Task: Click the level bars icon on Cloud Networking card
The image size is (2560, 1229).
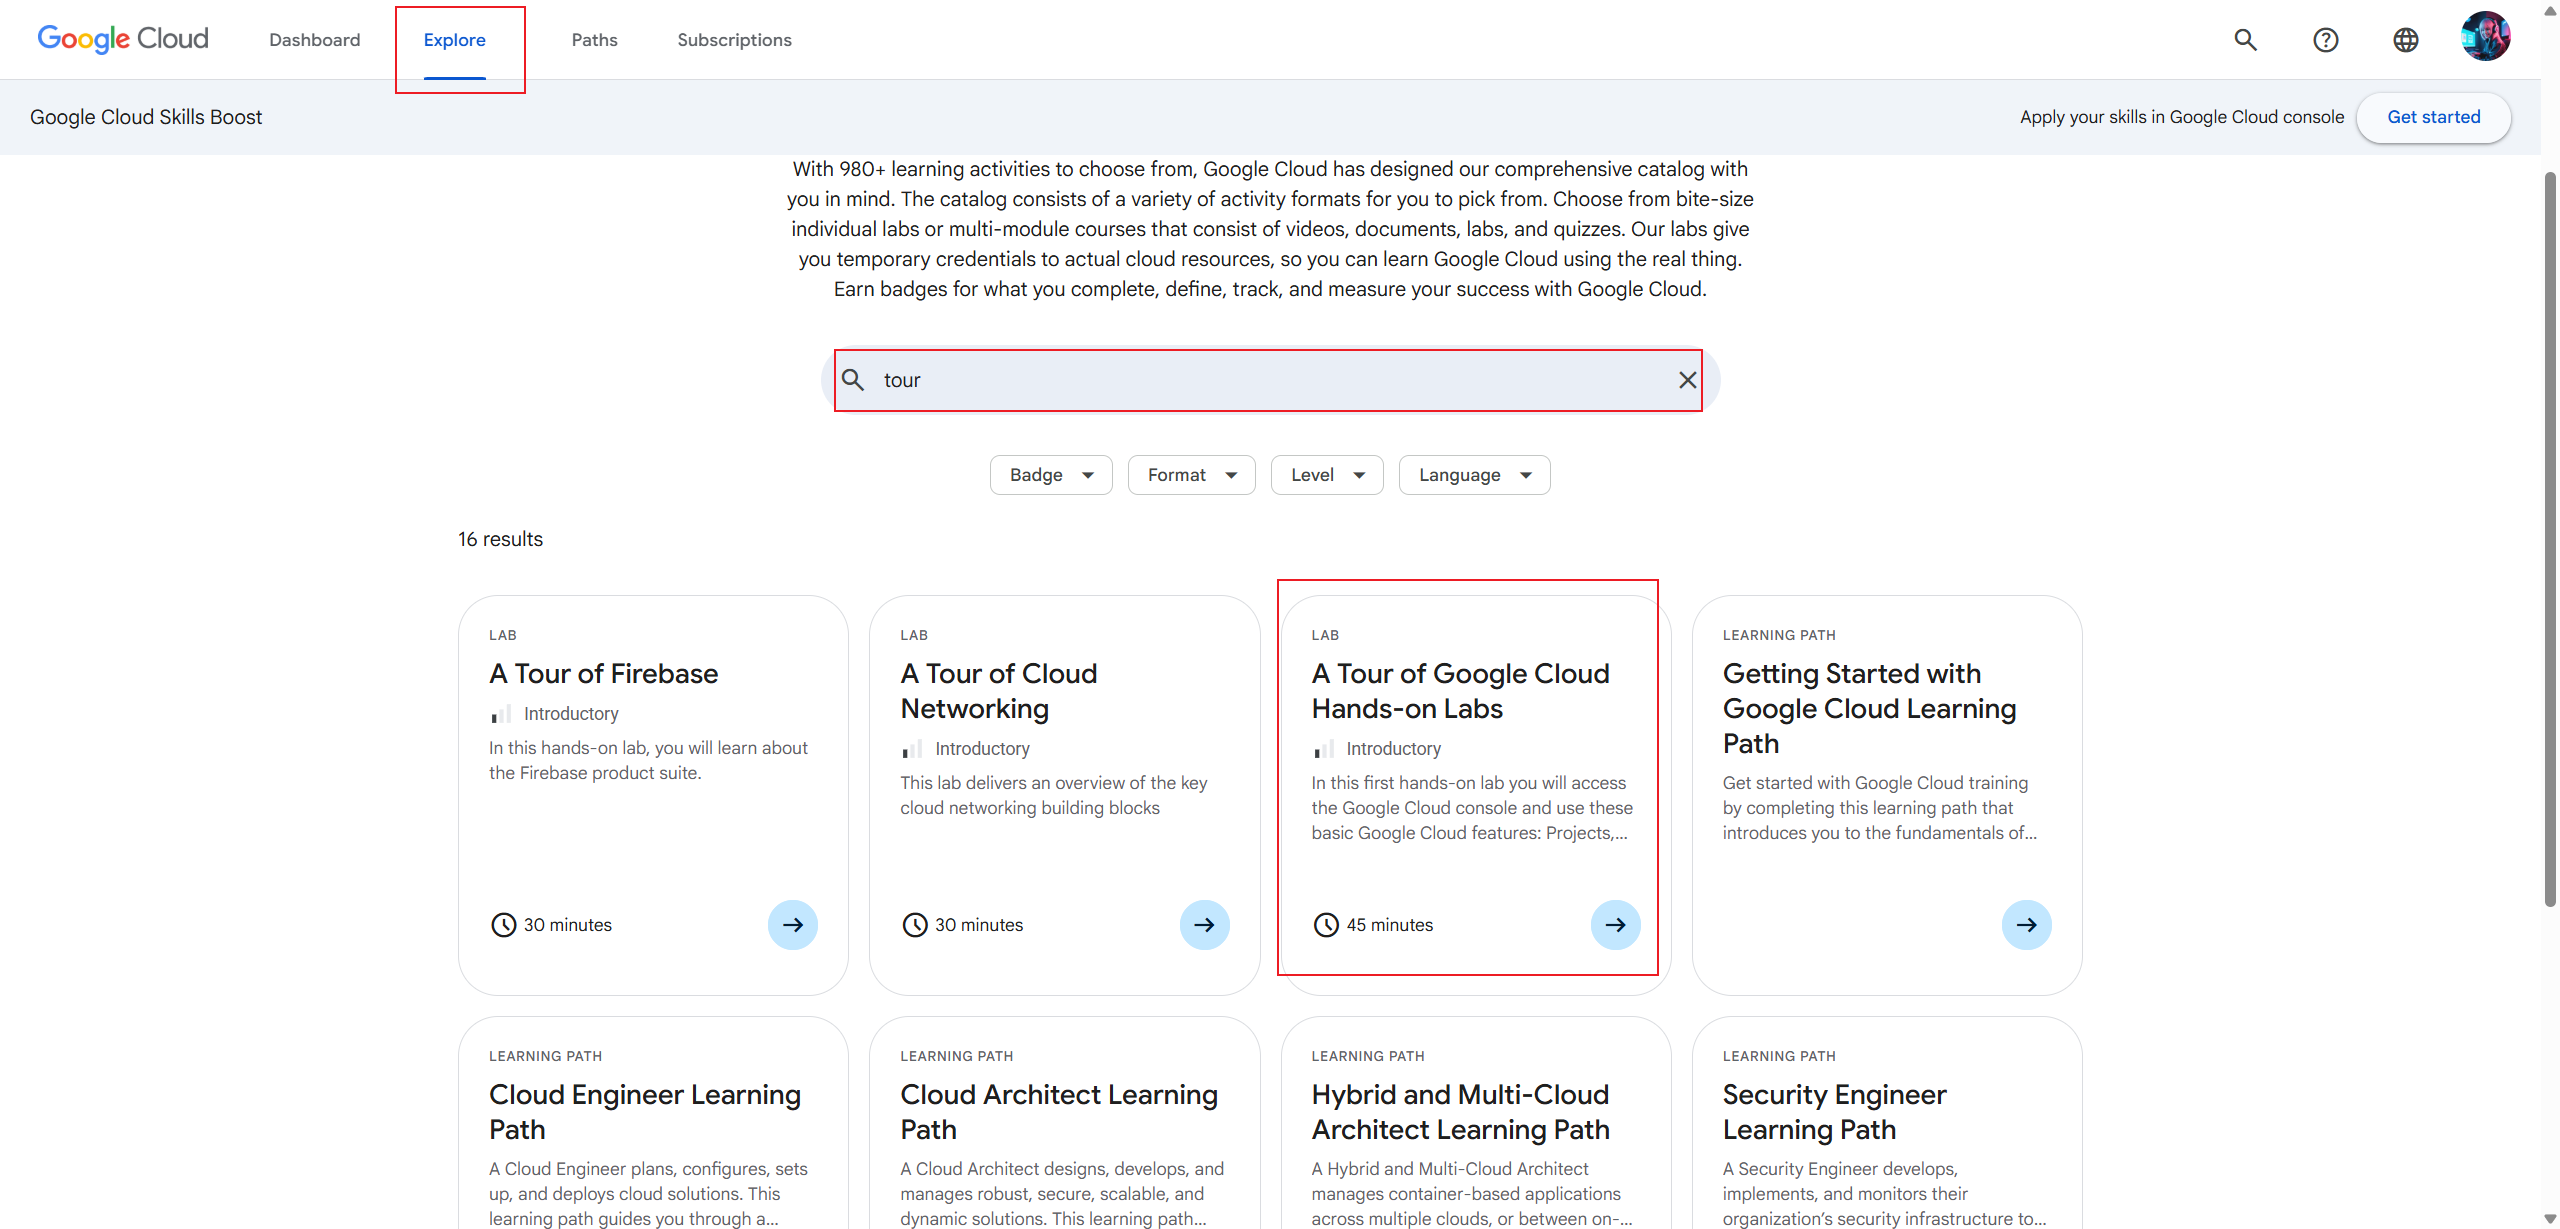Action: 912,749
